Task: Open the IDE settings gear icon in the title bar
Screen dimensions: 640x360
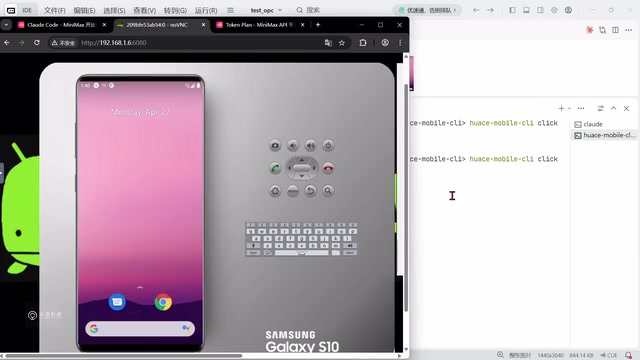Action: coord(554,10)
